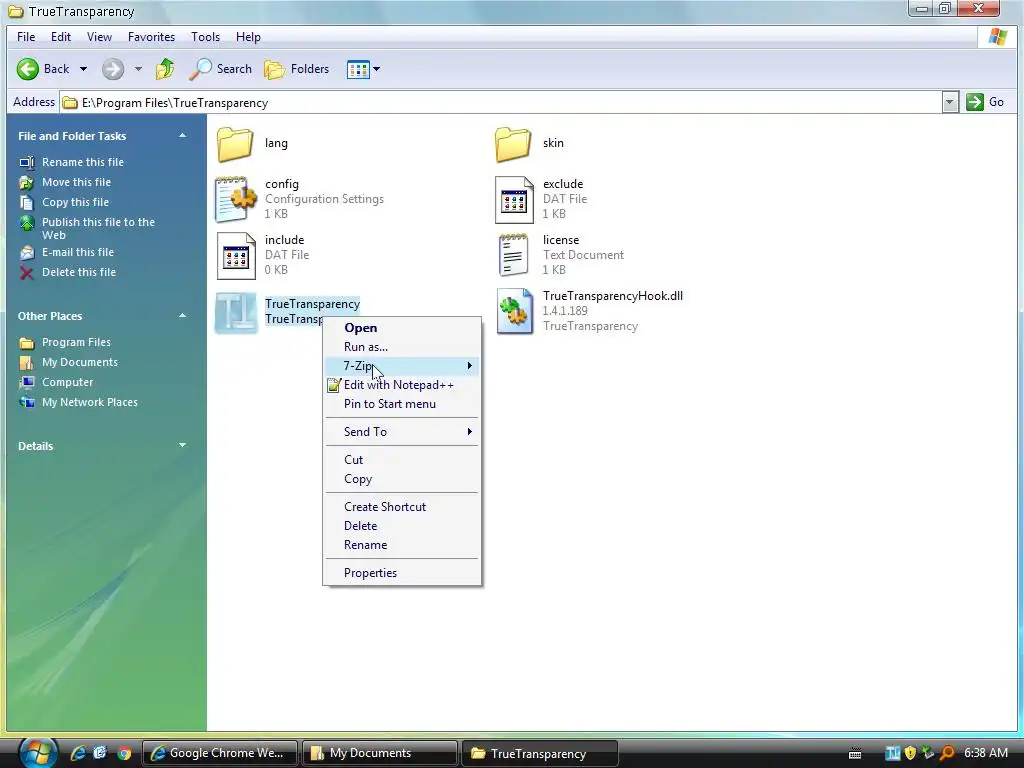Screen dimensions: 1024x768
Task: Launch Chrome from quick launch
Action: [x=124, y=753]
